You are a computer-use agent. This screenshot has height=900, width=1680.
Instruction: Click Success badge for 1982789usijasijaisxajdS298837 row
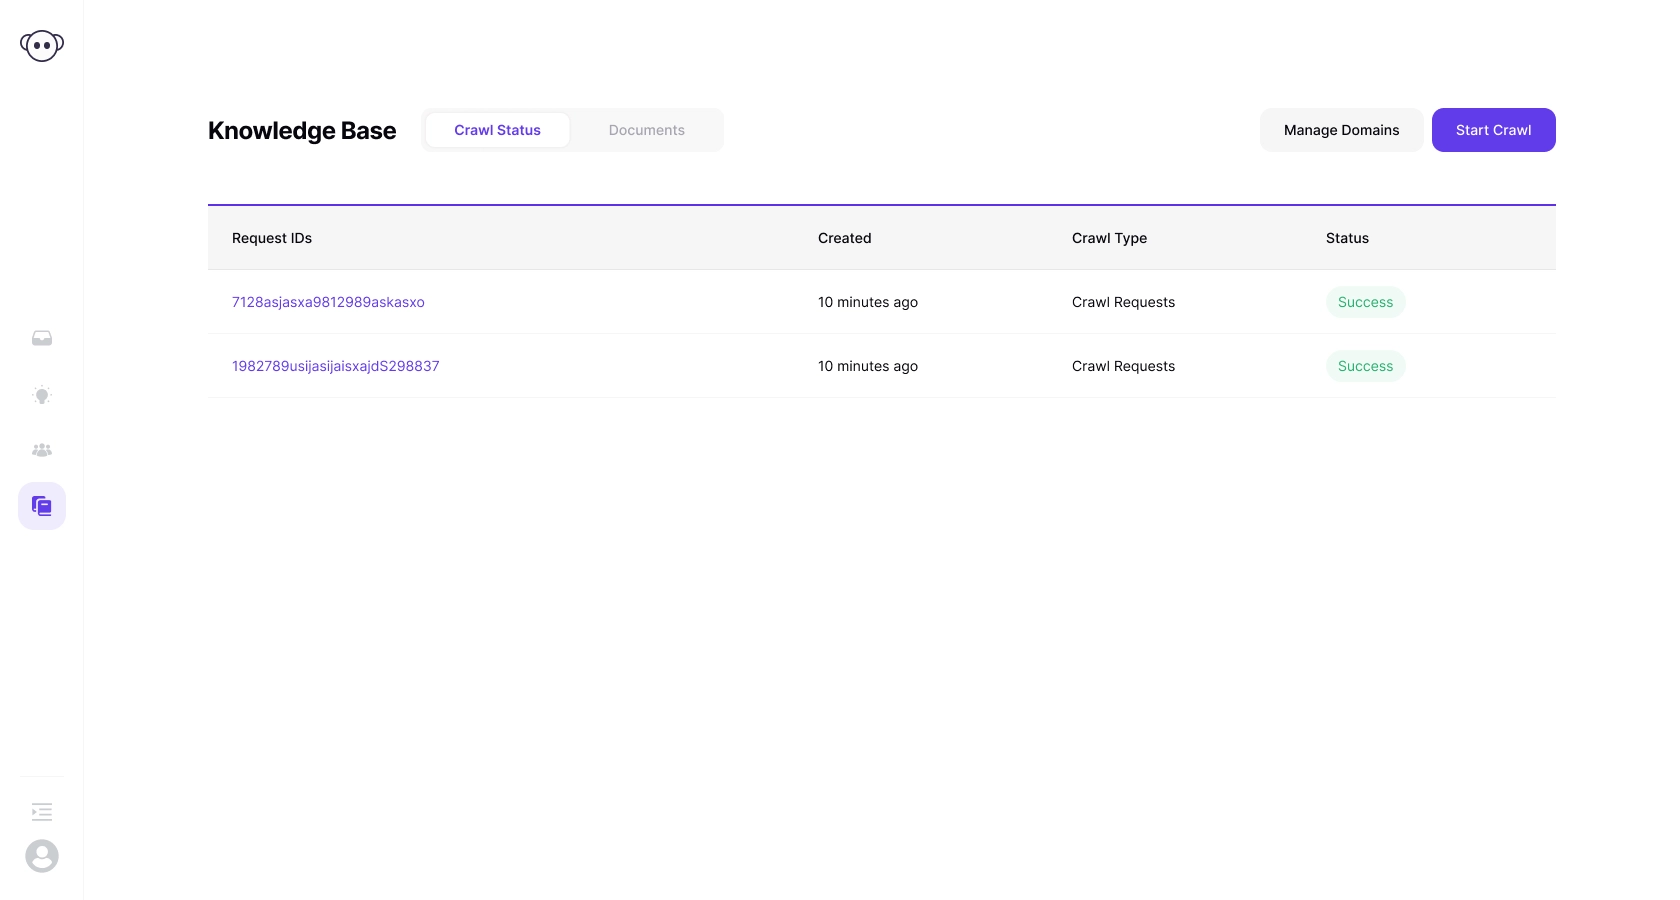(1365, 366)
